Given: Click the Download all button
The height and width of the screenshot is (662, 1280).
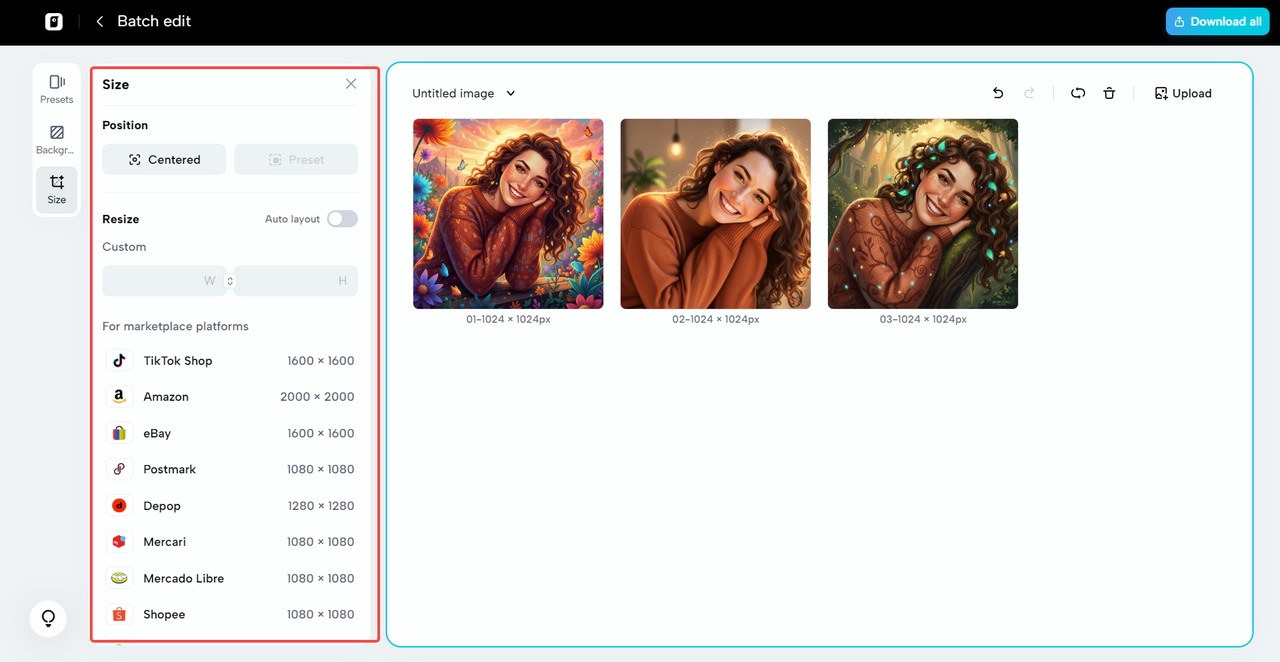Looking at the screenshot, I should point(1217,21).
